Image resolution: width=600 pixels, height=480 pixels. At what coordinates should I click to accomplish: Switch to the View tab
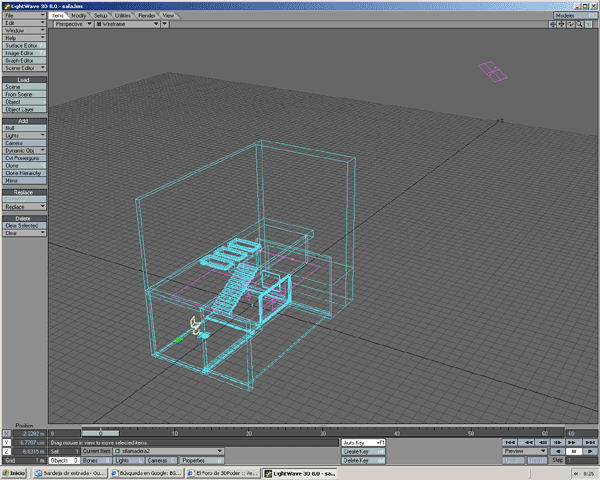(168, 16)
